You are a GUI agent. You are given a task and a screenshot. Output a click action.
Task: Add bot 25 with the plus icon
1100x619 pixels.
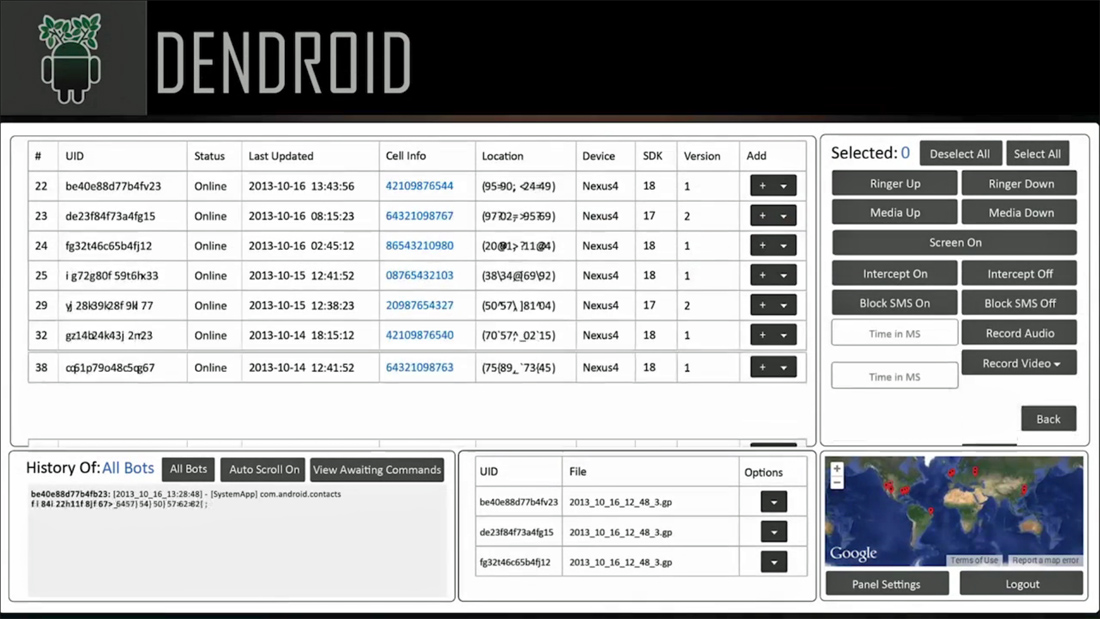tap(763, 275)
